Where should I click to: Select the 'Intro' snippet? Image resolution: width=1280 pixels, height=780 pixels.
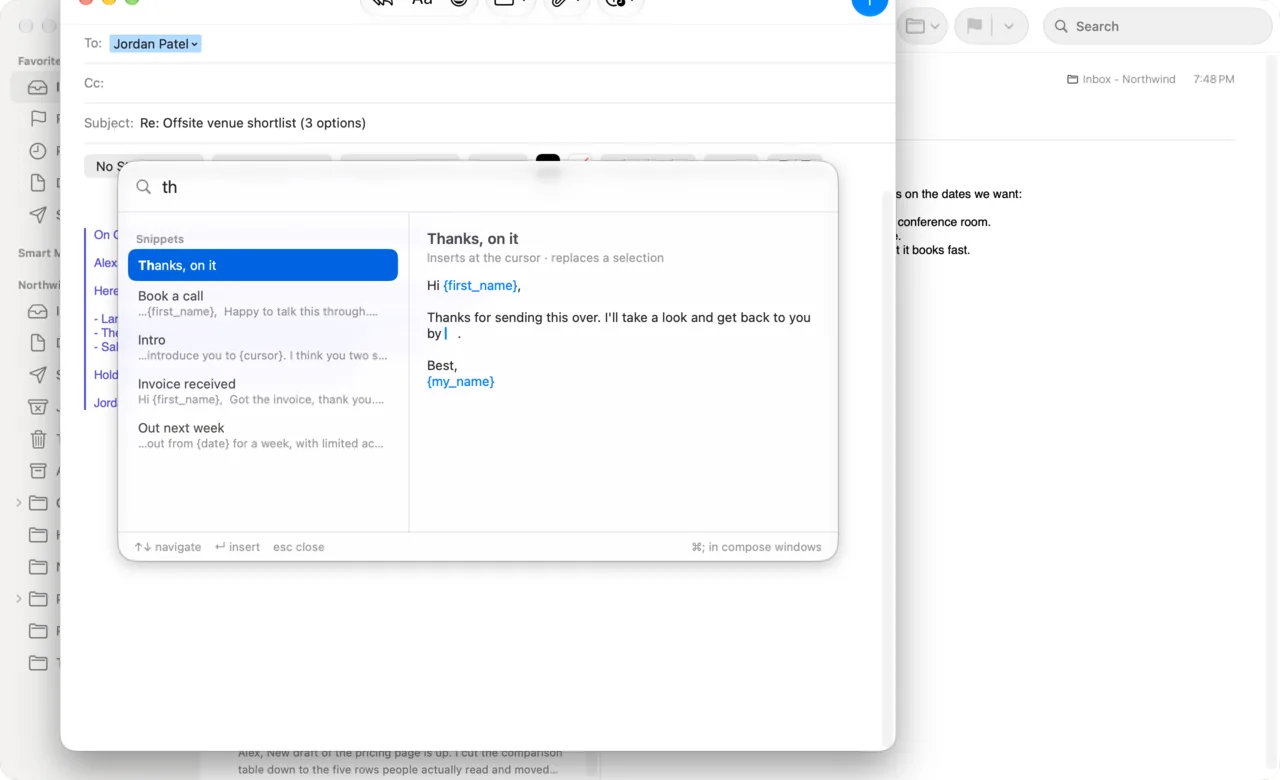coord(263,347)
